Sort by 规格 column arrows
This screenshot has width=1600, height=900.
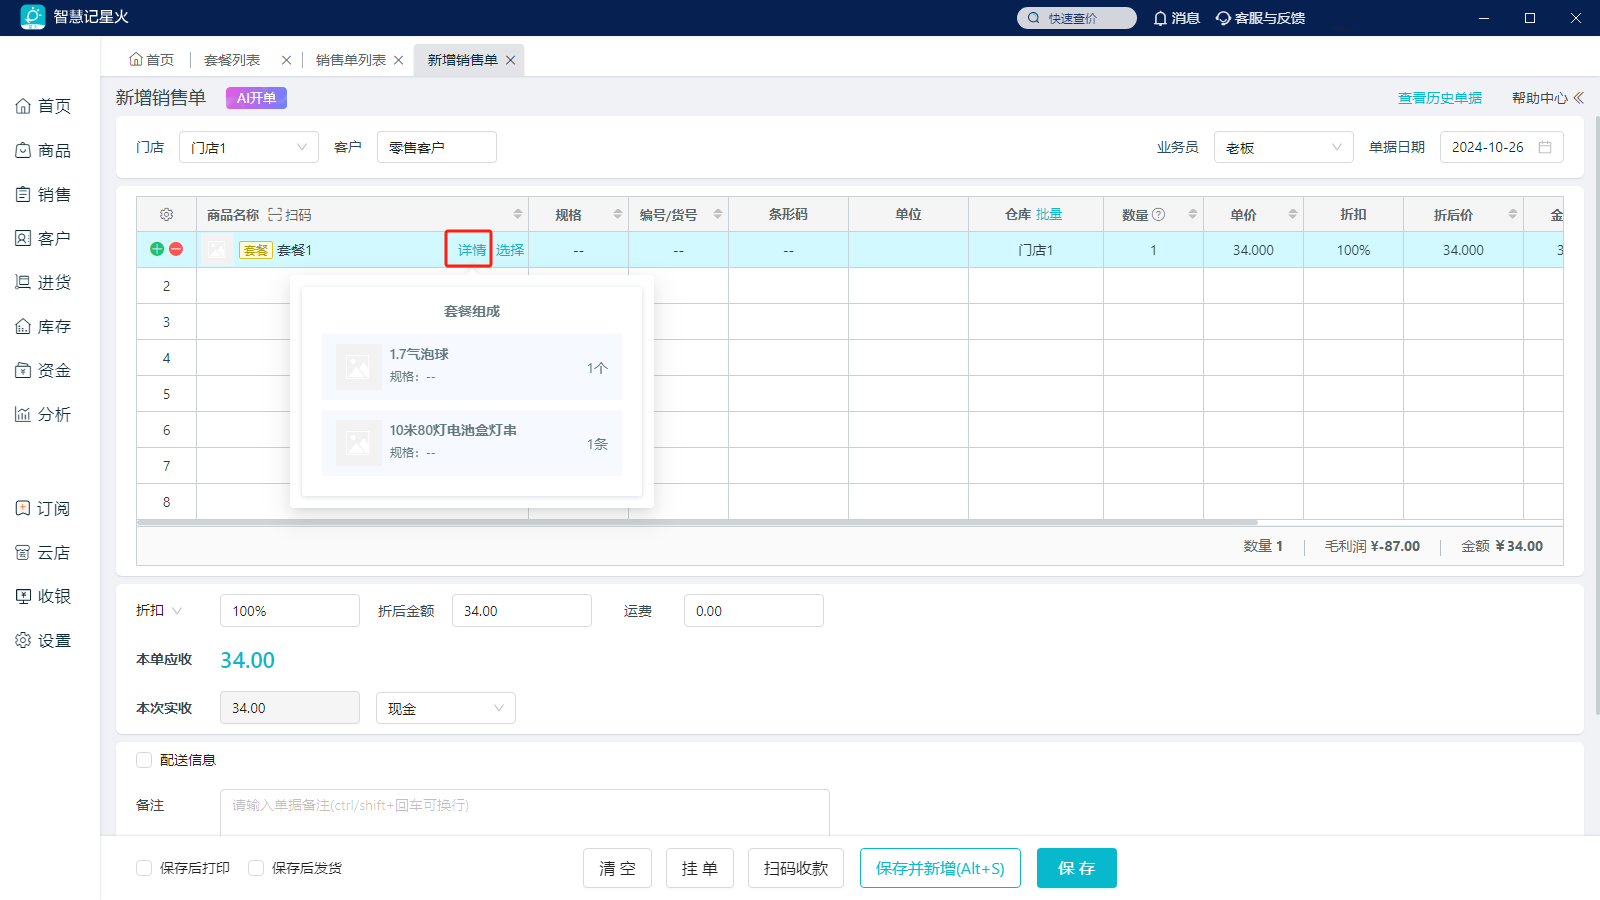tap(618, 214)
